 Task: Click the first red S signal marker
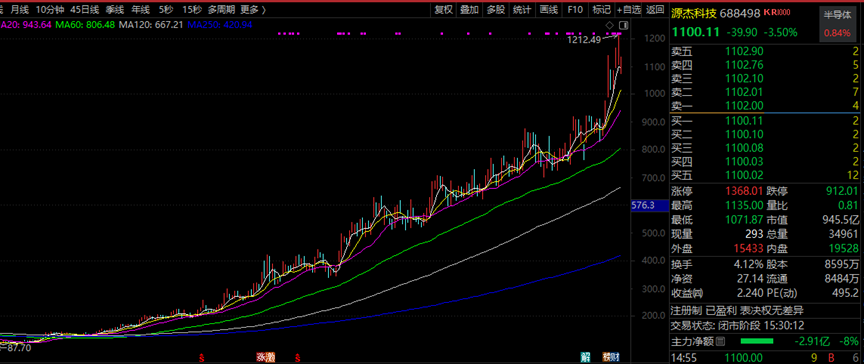pos(202,357)
